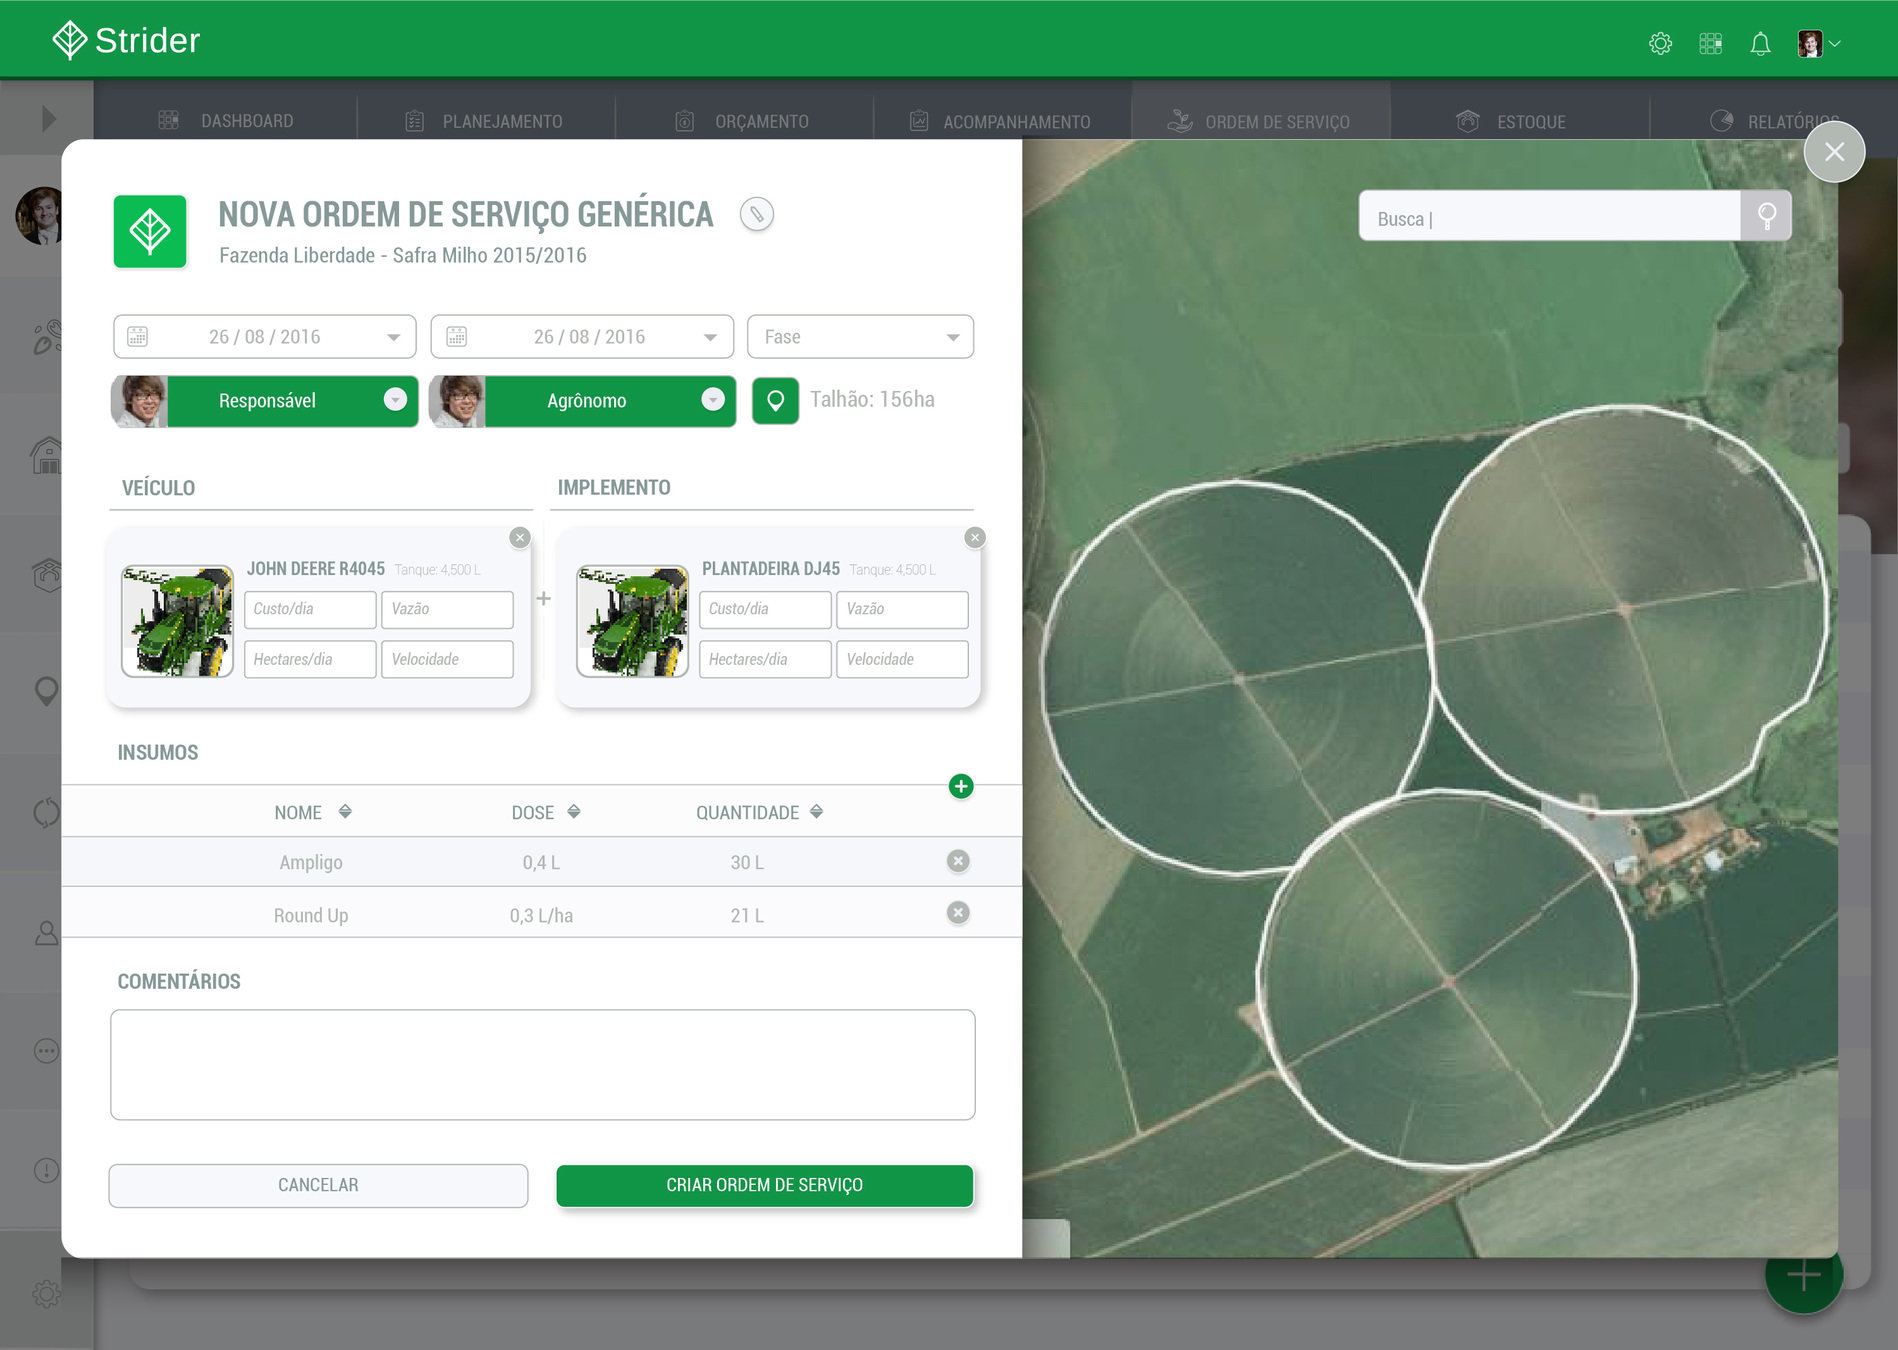The height and width of the screenshot is (1350, 1898).
Task: Select the Round Up name cell
Action: [311, 915]
